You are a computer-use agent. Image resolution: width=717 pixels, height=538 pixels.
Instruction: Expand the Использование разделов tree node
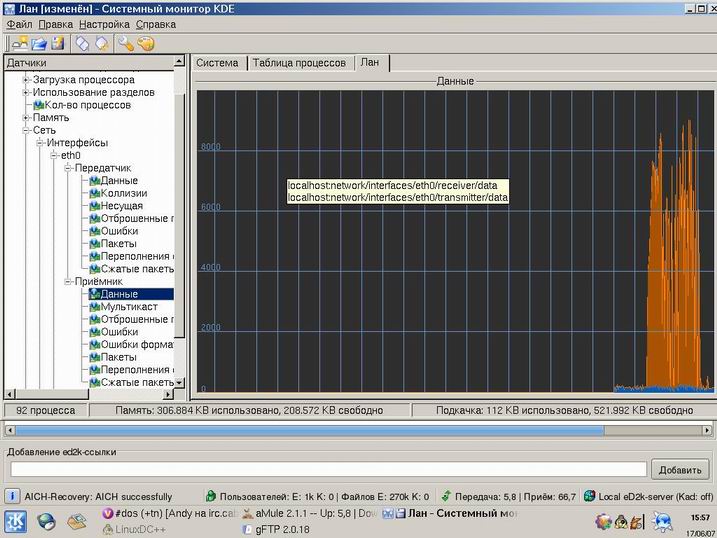tap(26, 92)
